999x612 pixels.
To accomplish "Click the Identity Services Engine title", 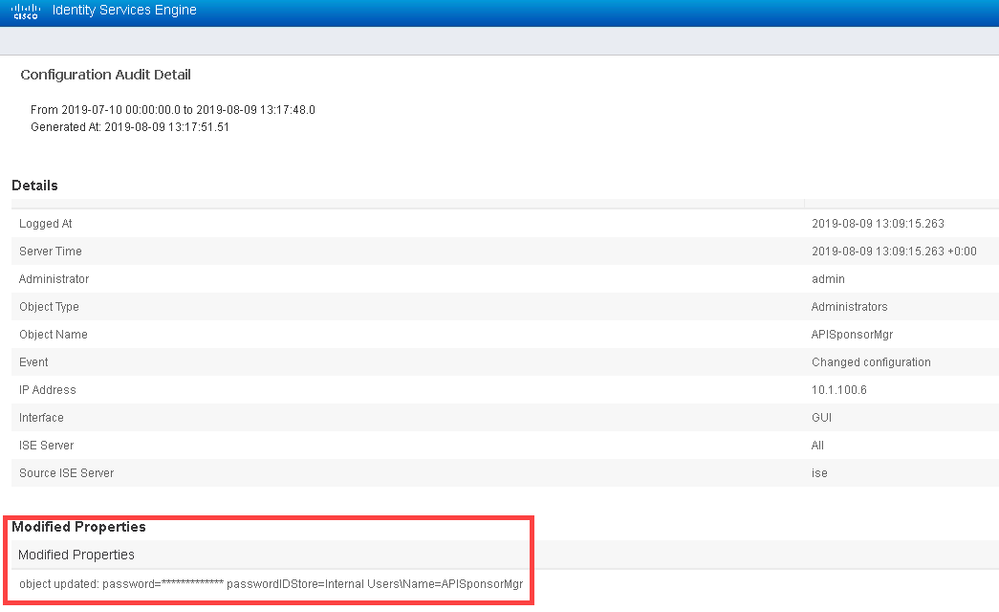I will pos(124,10).
